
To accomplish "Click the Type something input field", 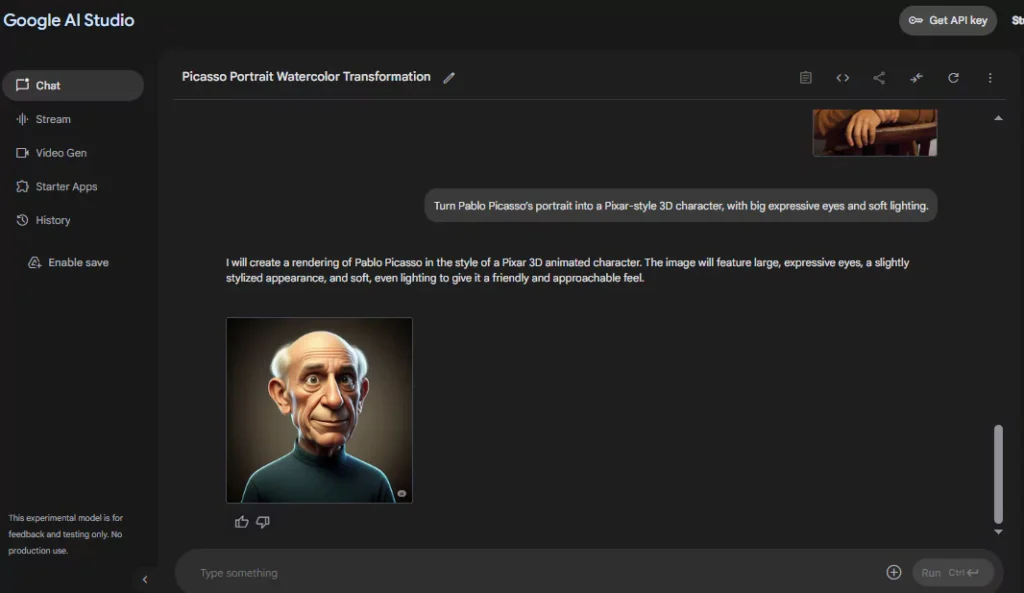I will (536, 573).
